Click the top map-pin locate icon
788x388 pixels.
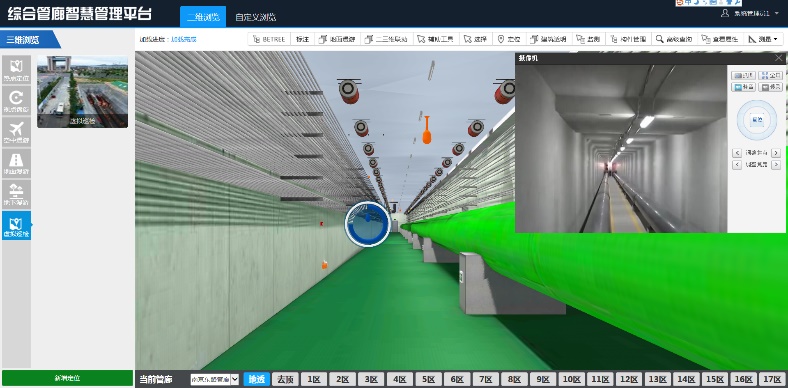(17, 69)
